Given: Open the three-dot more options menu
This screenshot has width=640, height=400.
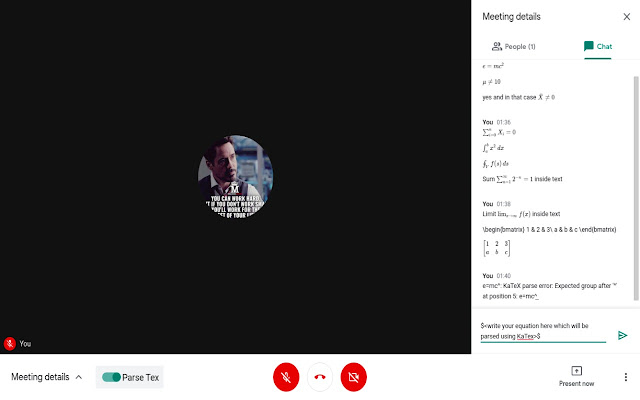Looking at the screenshot, I should [x=626, y=377].
